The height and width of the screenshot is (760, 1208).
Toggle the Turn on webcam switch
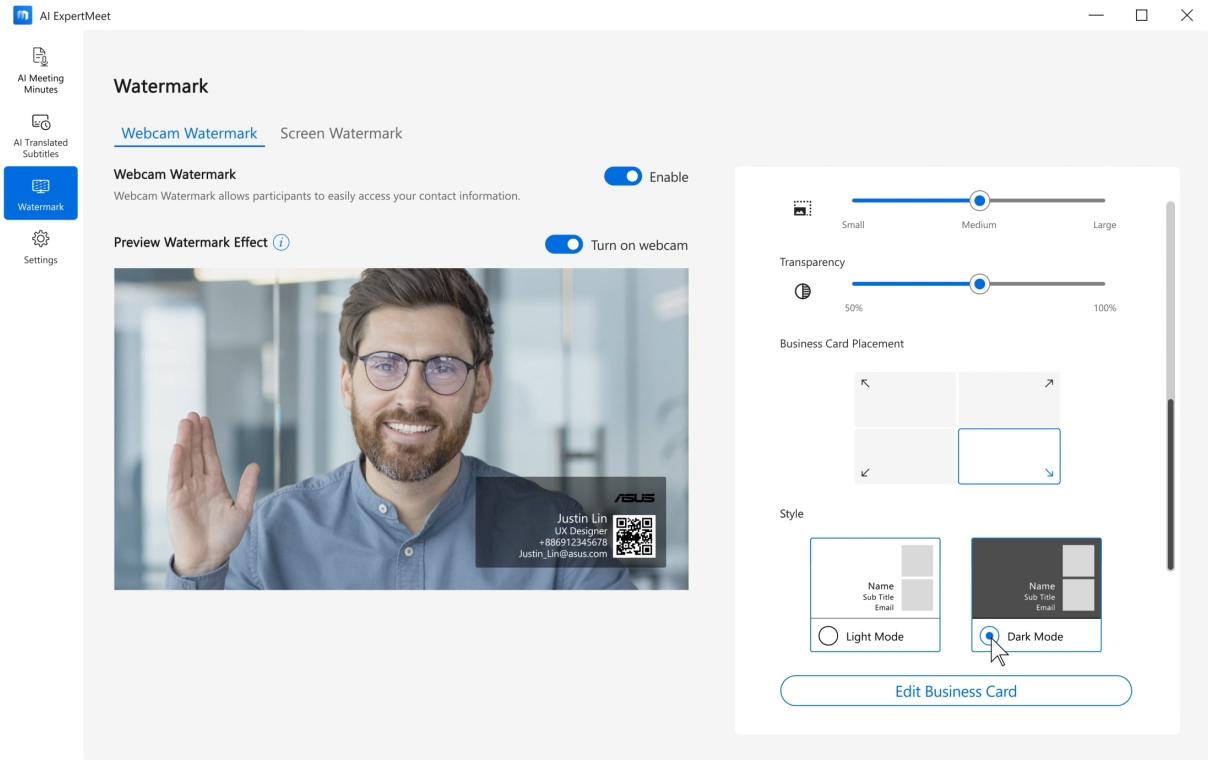(x=564, y=245)
